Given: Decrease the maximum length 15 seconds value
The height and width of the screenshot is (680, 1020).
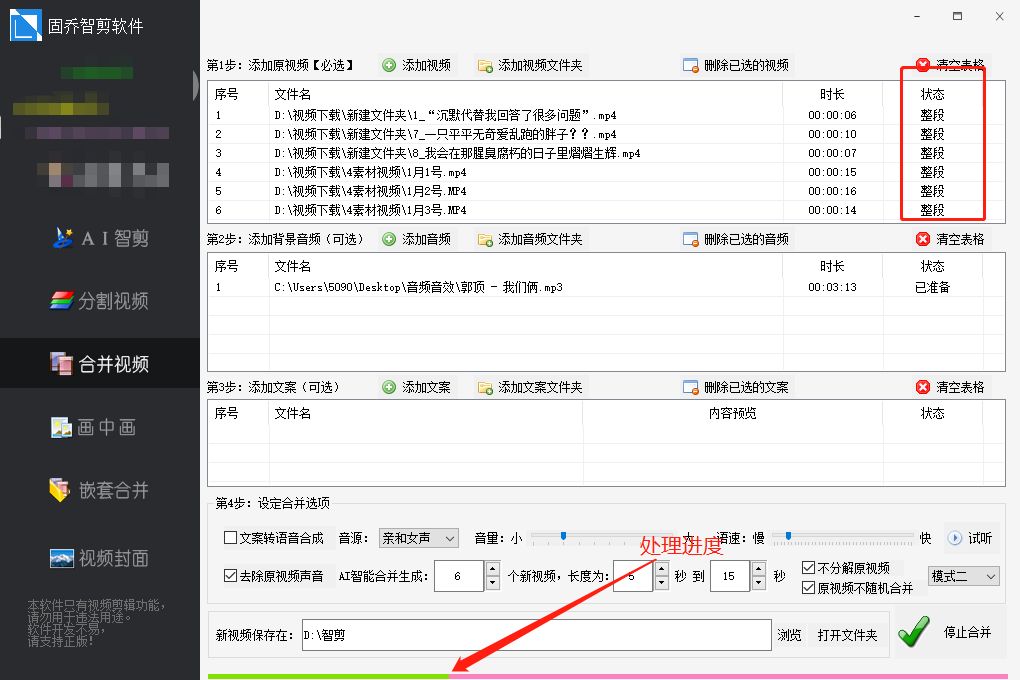Looking at the screenshot, I should click(x=758, y=584).
